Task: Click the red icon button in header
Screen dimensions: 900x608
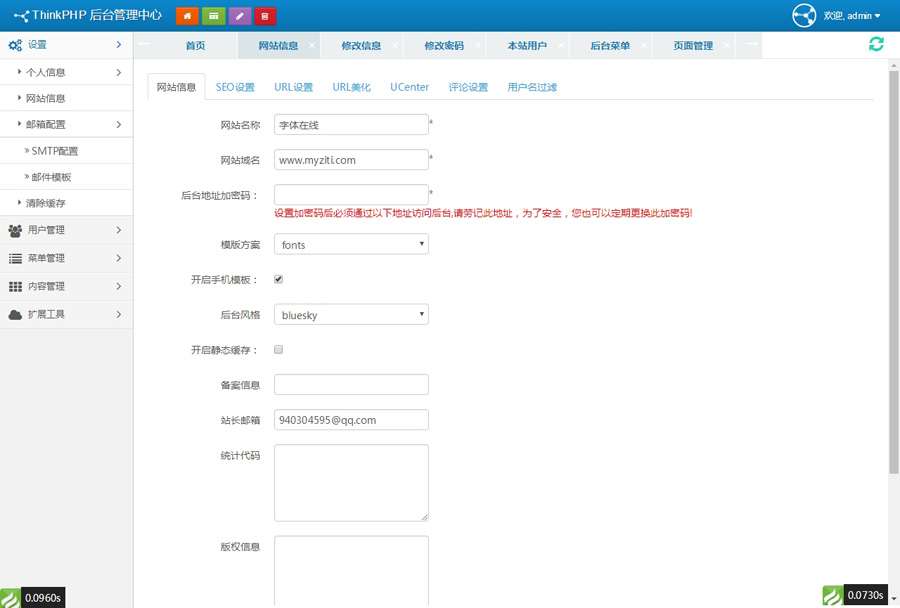Action: [x=265, y=16]
